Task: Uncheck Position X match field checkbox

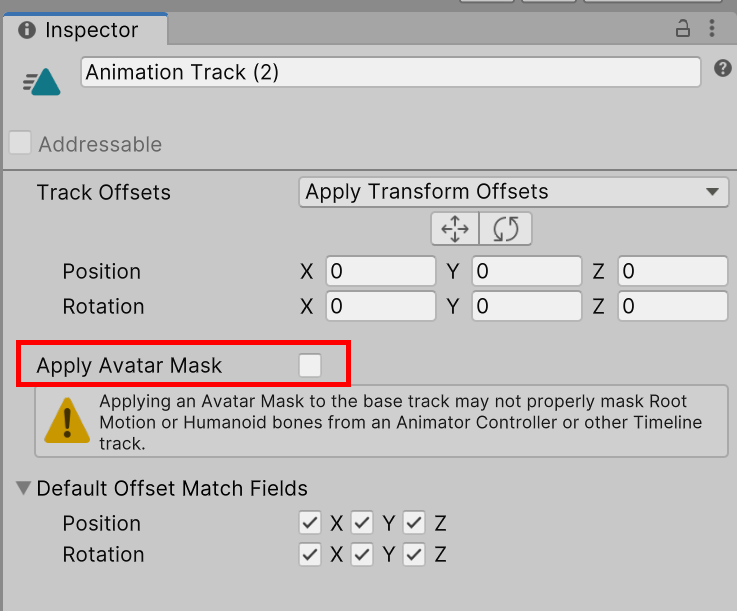Action: click(x=310, y=523)
